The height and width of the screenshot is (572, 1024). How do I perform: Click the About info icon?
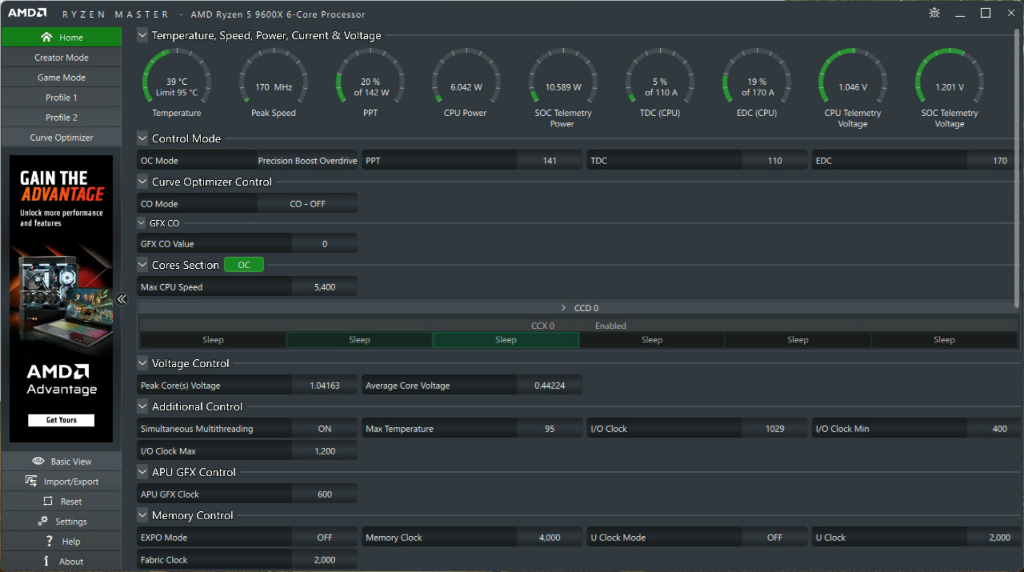pyautogui.click(x=46, y=561)
